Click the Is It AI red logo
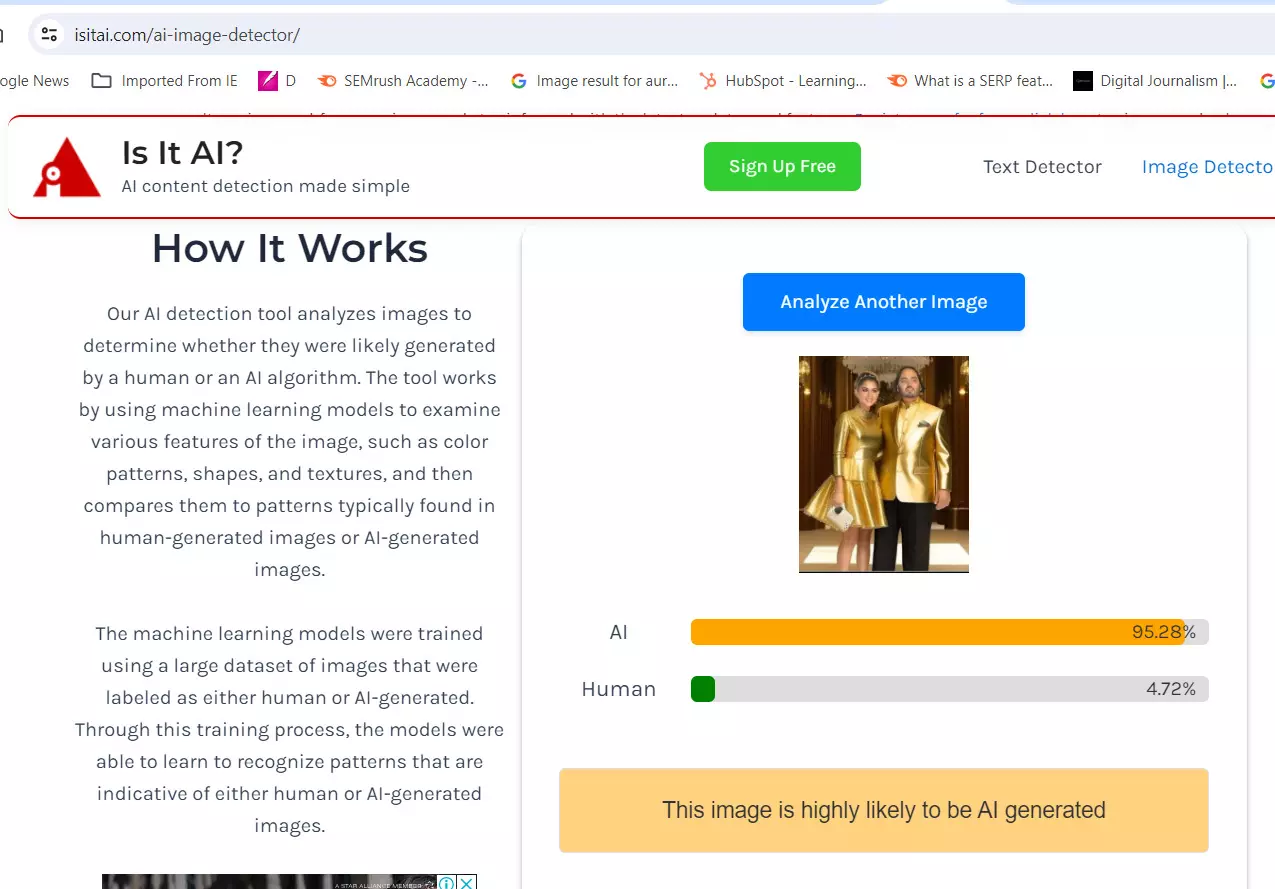Viewport: 1275px width, 889px height. pos(66,167)
